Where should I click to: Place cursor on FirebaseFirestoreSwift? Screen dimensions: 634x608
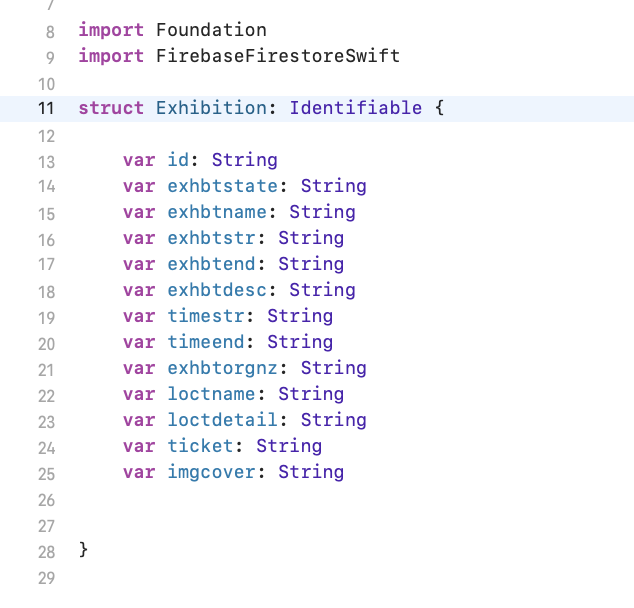pyautogui.click(x=278, y=56)
